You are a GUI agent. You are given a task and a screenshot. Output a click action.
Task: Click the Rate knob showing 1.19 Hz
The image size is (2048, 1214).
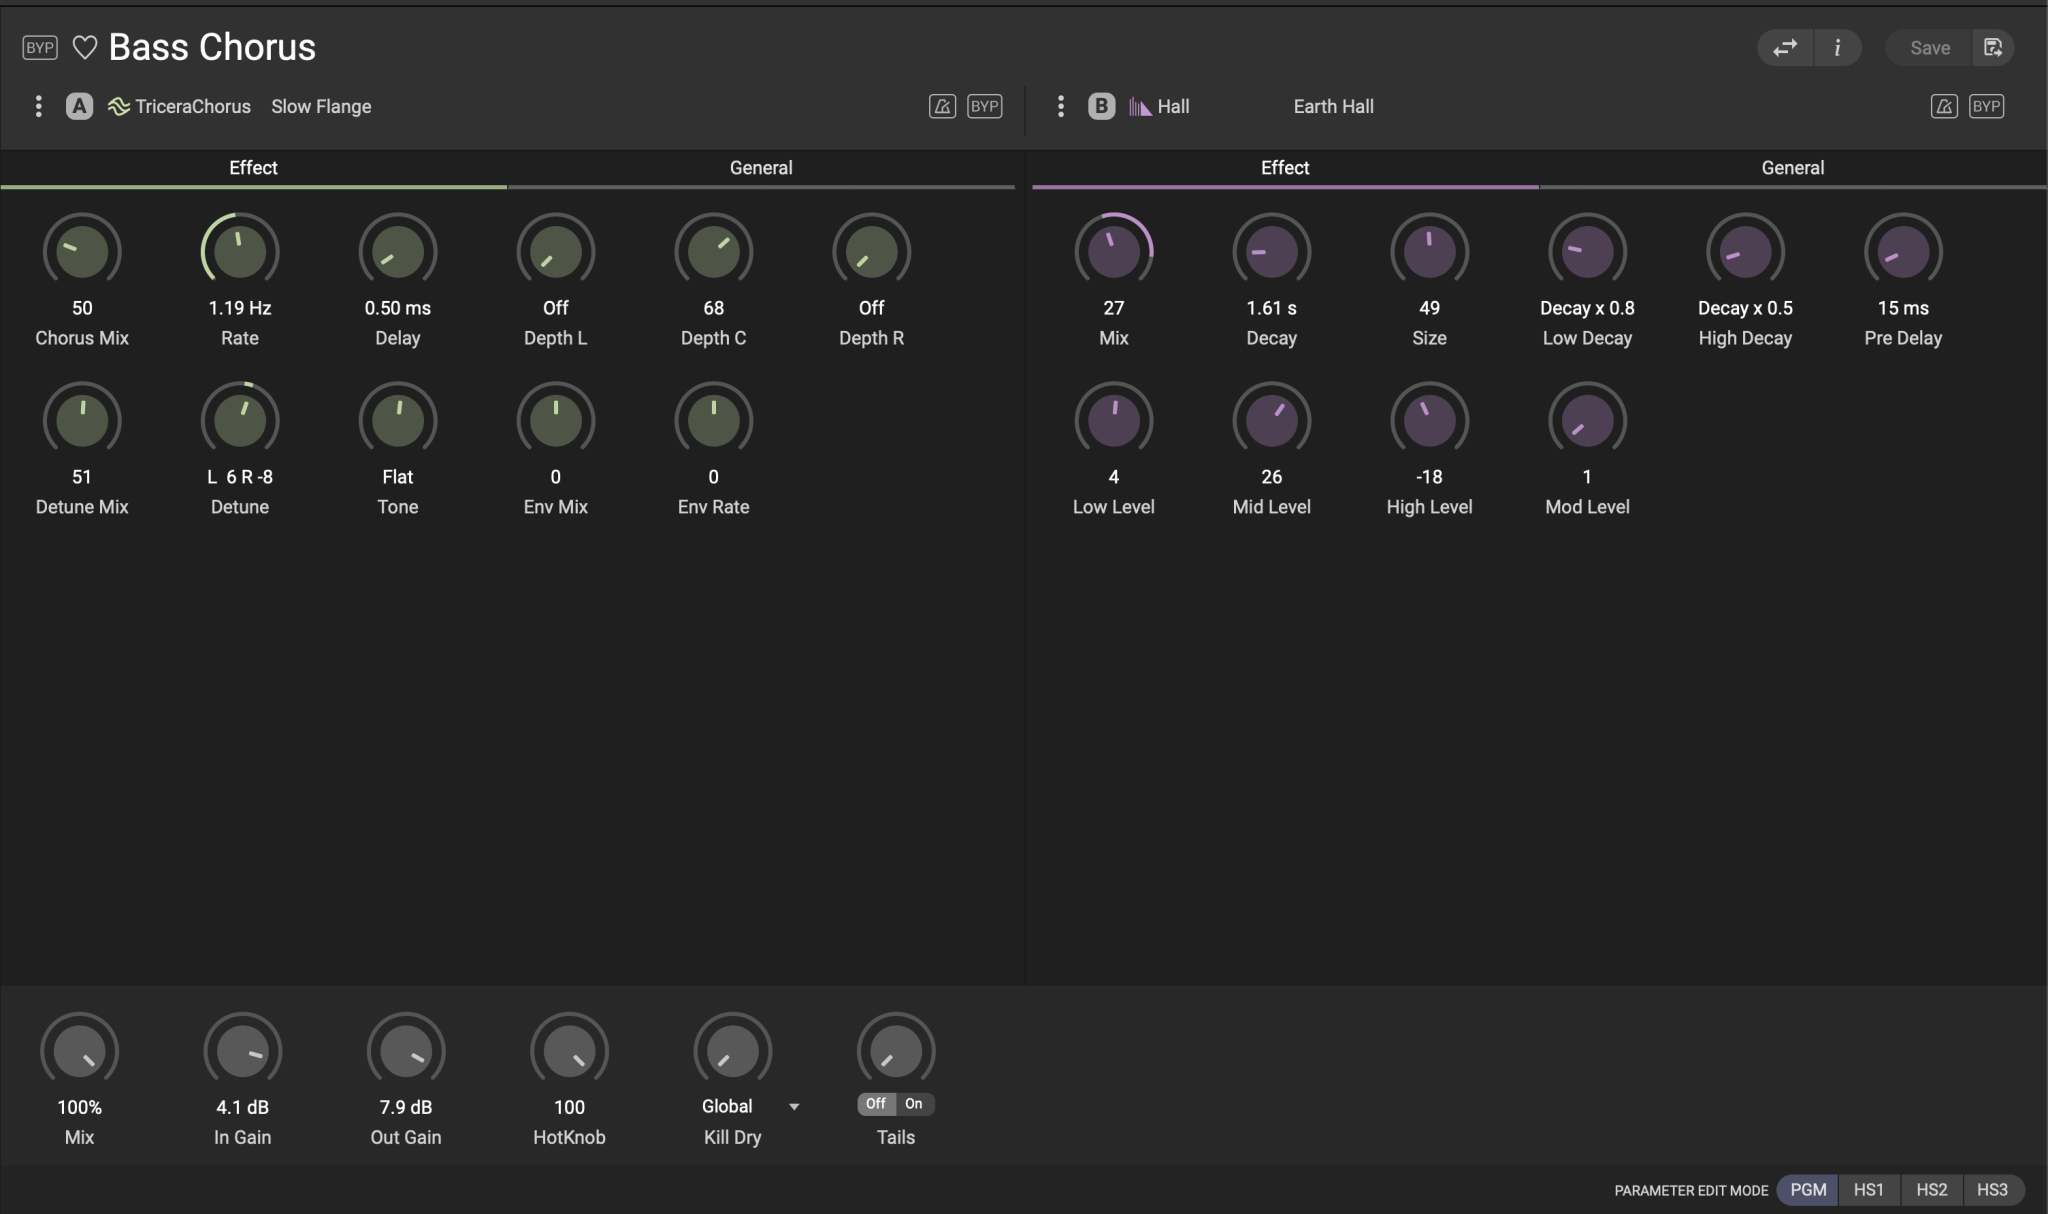[240, 251]
